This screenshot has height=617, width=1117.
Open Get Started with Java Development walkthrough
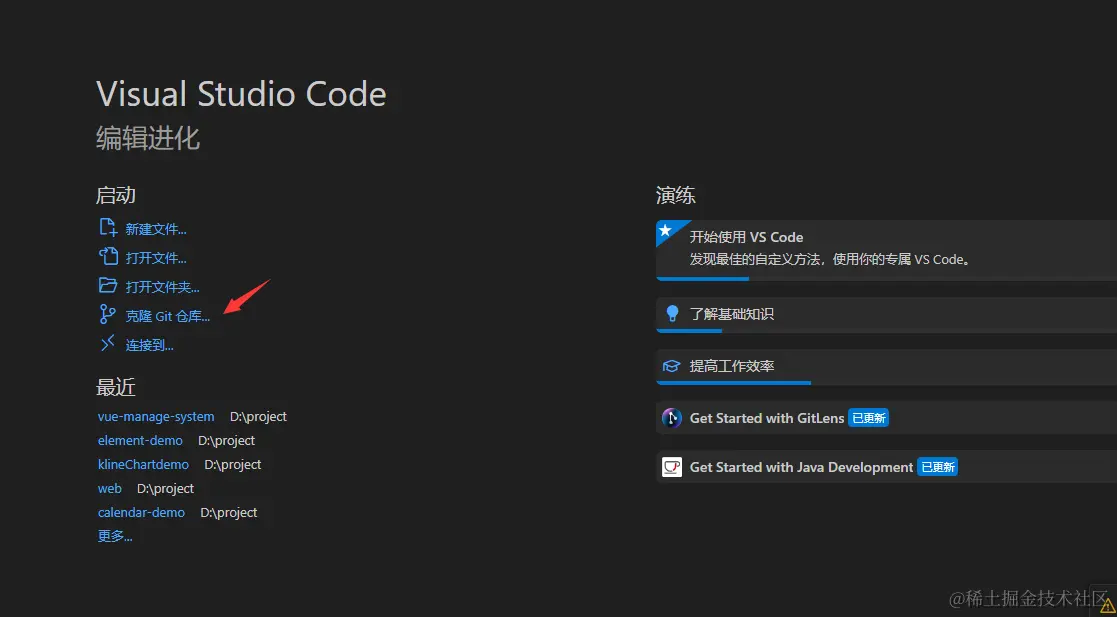coord(886,467)
